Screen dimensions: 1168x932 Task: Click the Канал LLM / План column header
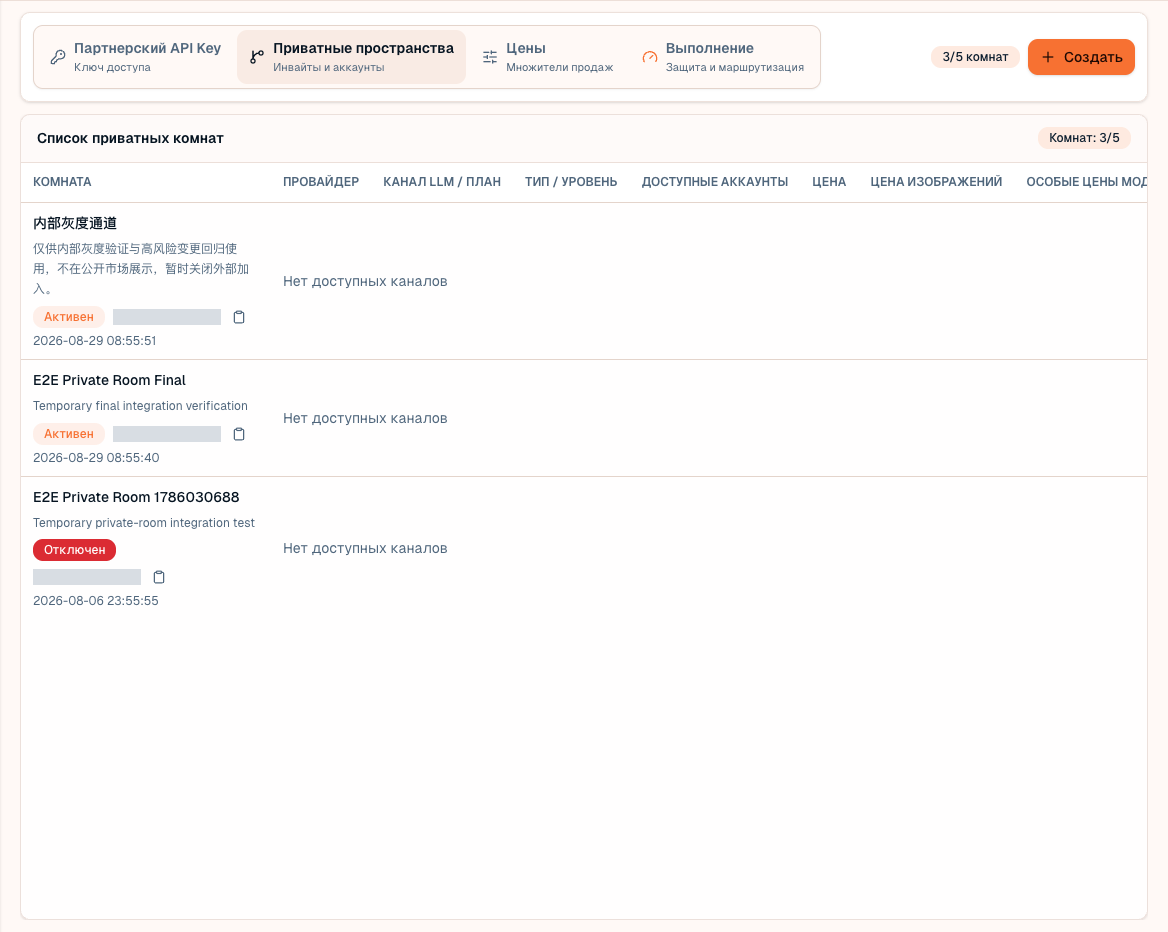point(442,182)
